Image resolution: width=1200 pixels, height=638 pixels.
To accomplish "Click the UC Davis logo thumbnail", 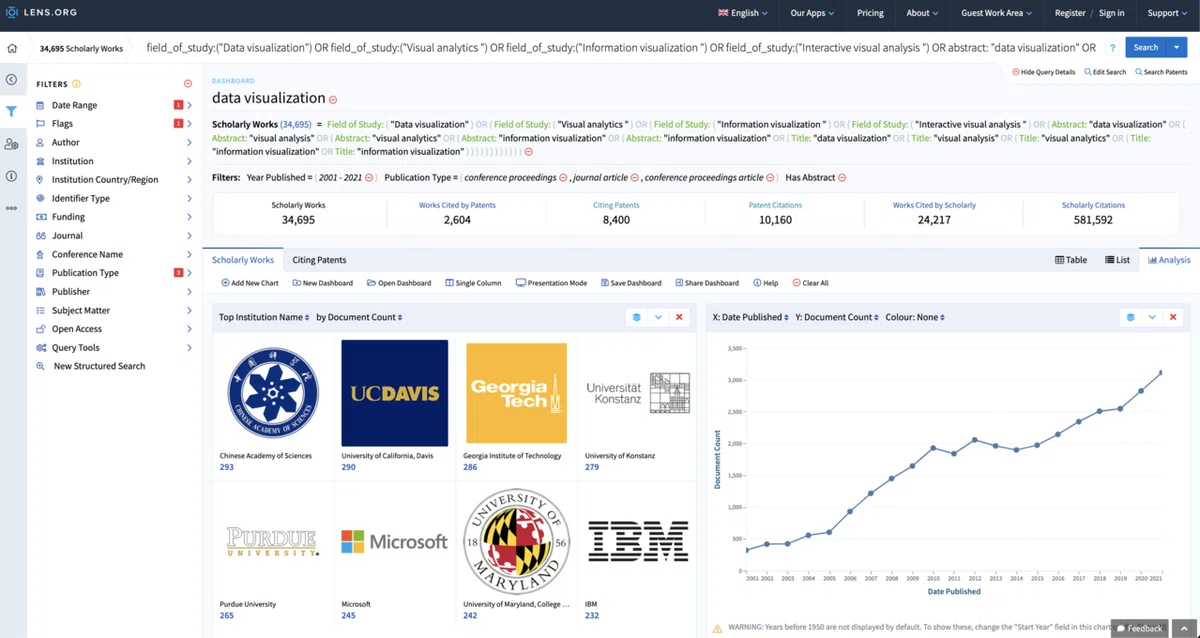I will [394, 393].
